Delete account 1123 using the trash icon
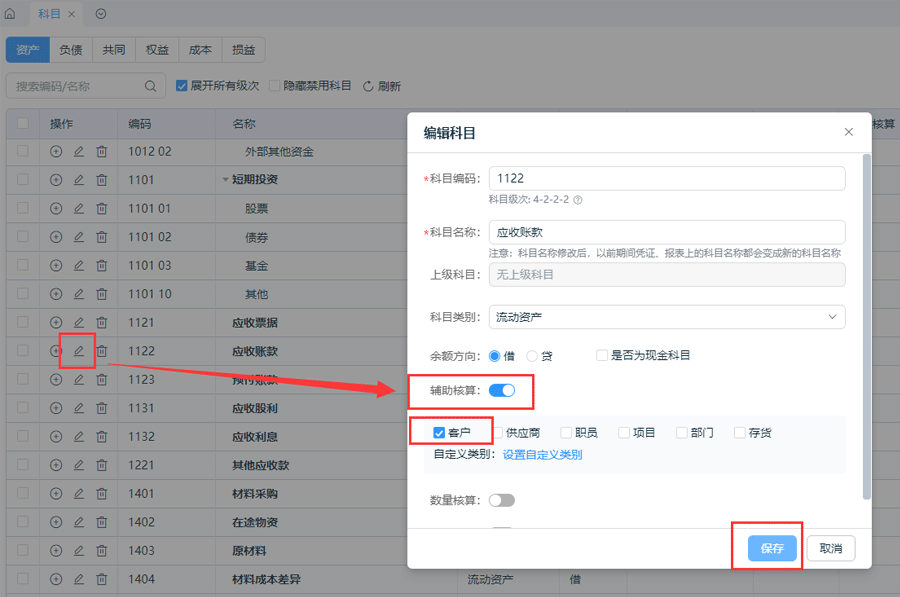 [x=102, y=380]
